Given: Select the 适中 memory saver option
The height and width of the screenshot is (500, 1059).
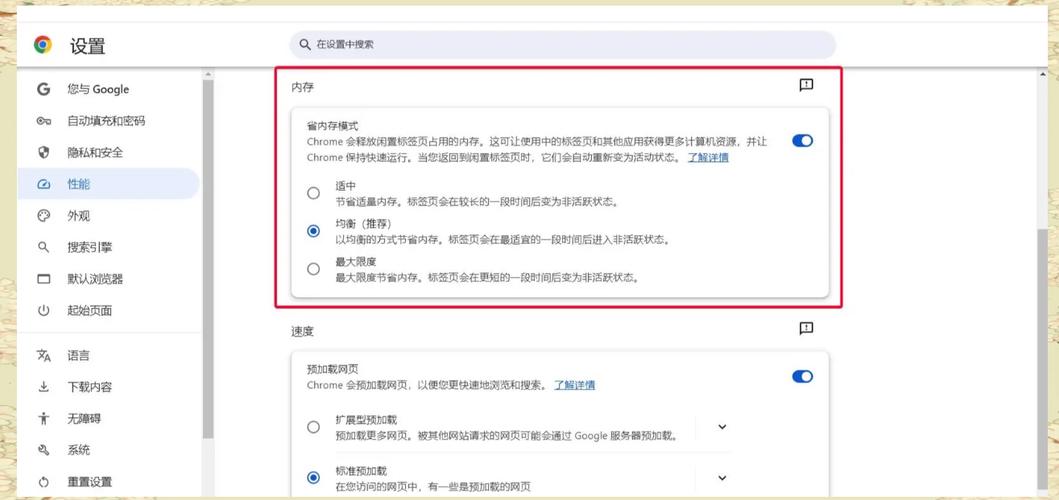Looking at the screenshot, I should 313,193.
